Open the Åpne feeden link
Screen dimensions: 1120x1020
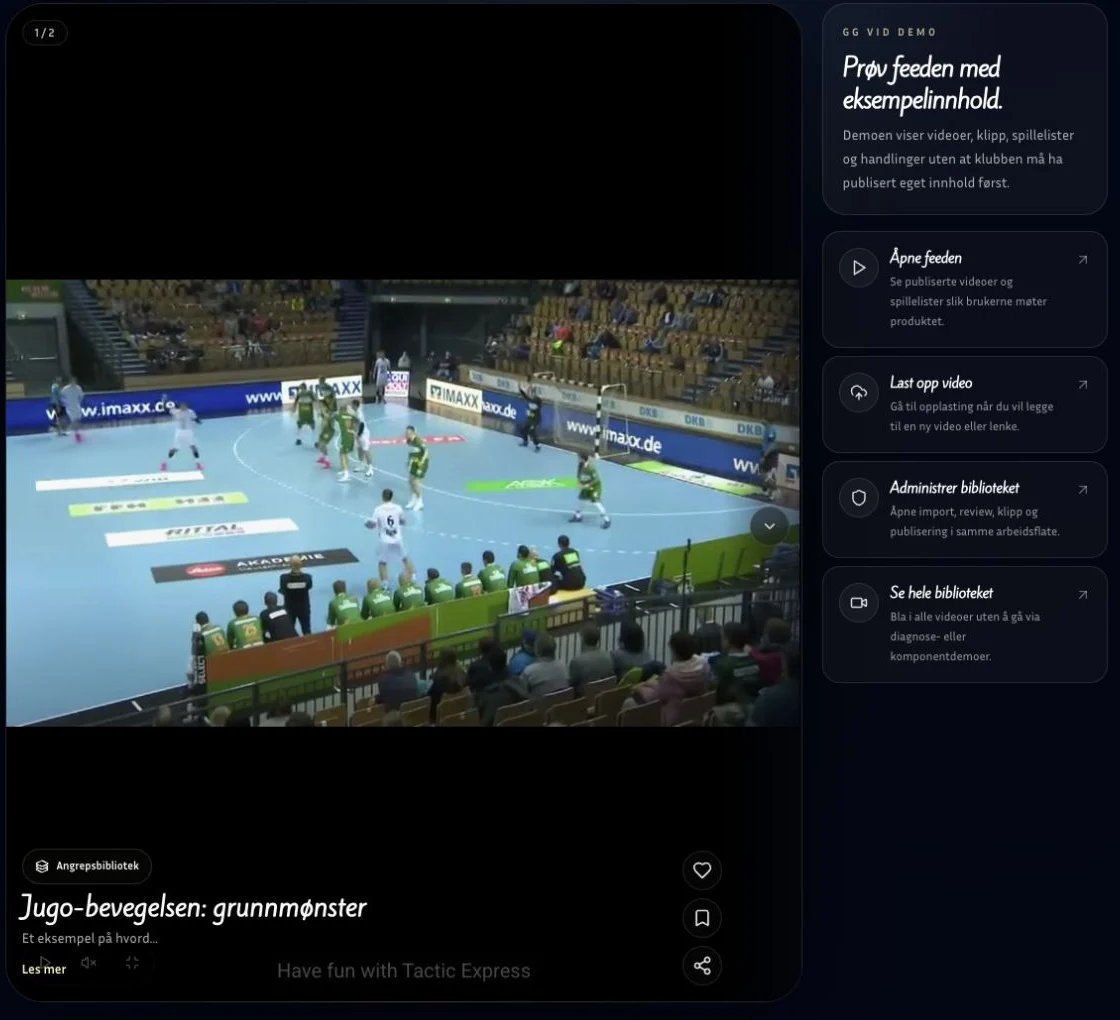click(x=964, y=289)
